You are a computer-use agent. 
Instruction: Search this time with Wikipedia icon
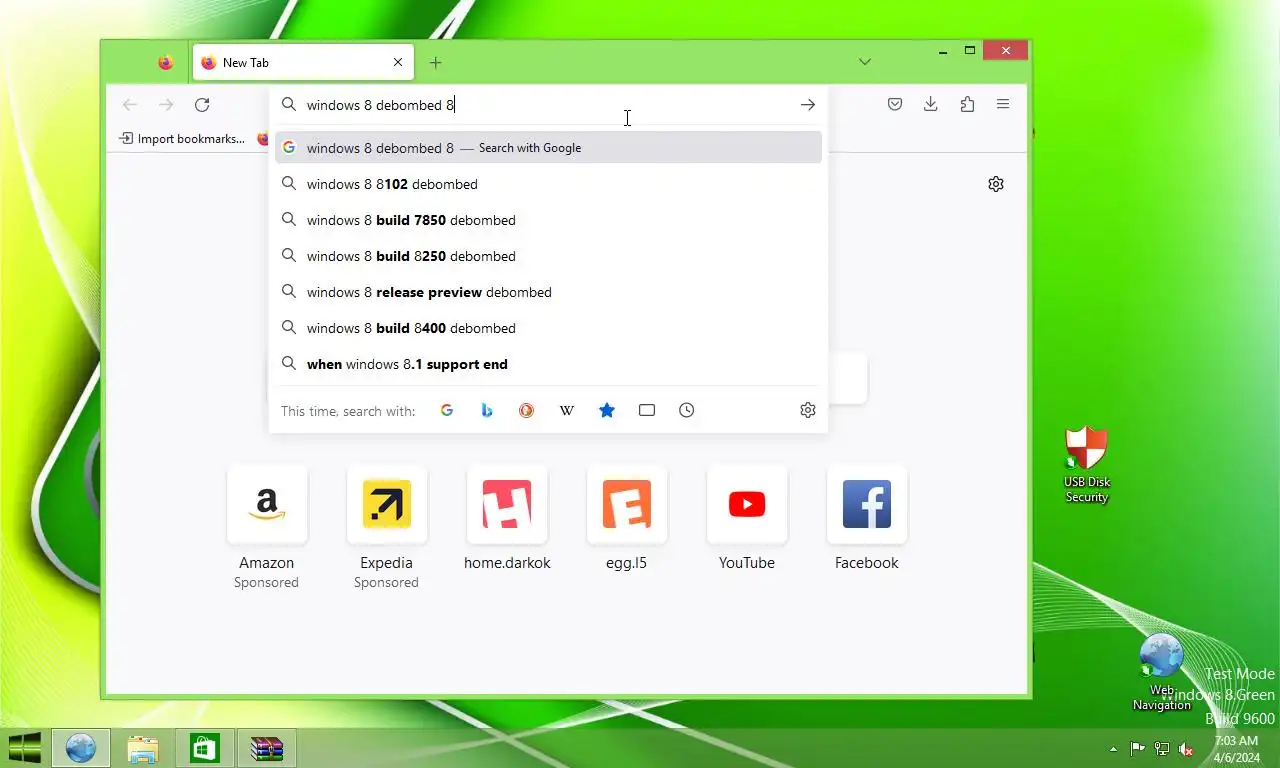pos(567,410)
